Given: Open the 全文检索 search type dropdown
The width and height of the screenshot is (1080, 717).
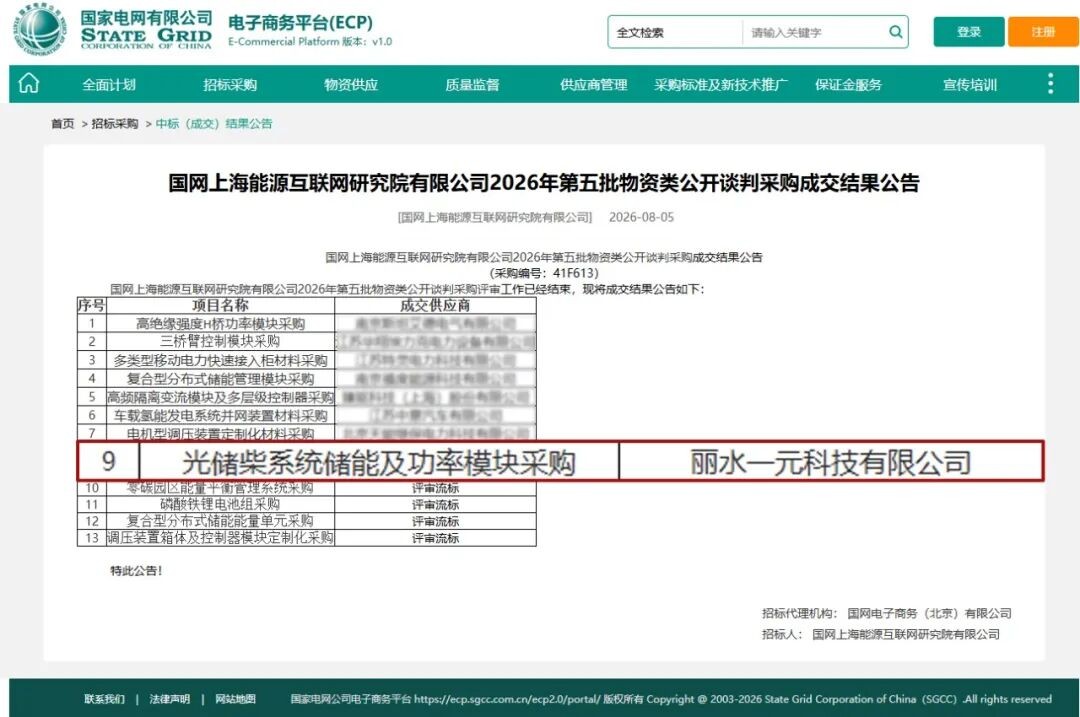Looking at the screenshot, I should point(674,32).
